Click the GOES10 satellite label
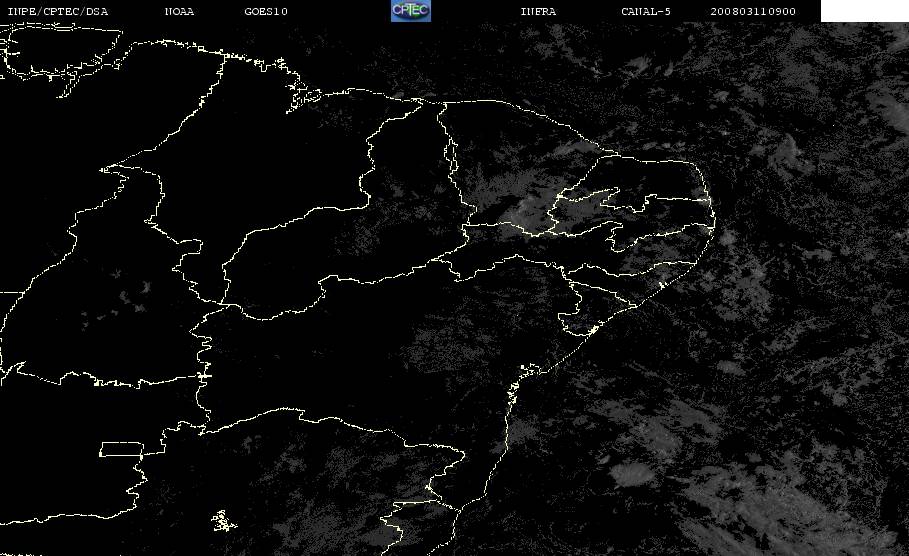 point(266,11)
